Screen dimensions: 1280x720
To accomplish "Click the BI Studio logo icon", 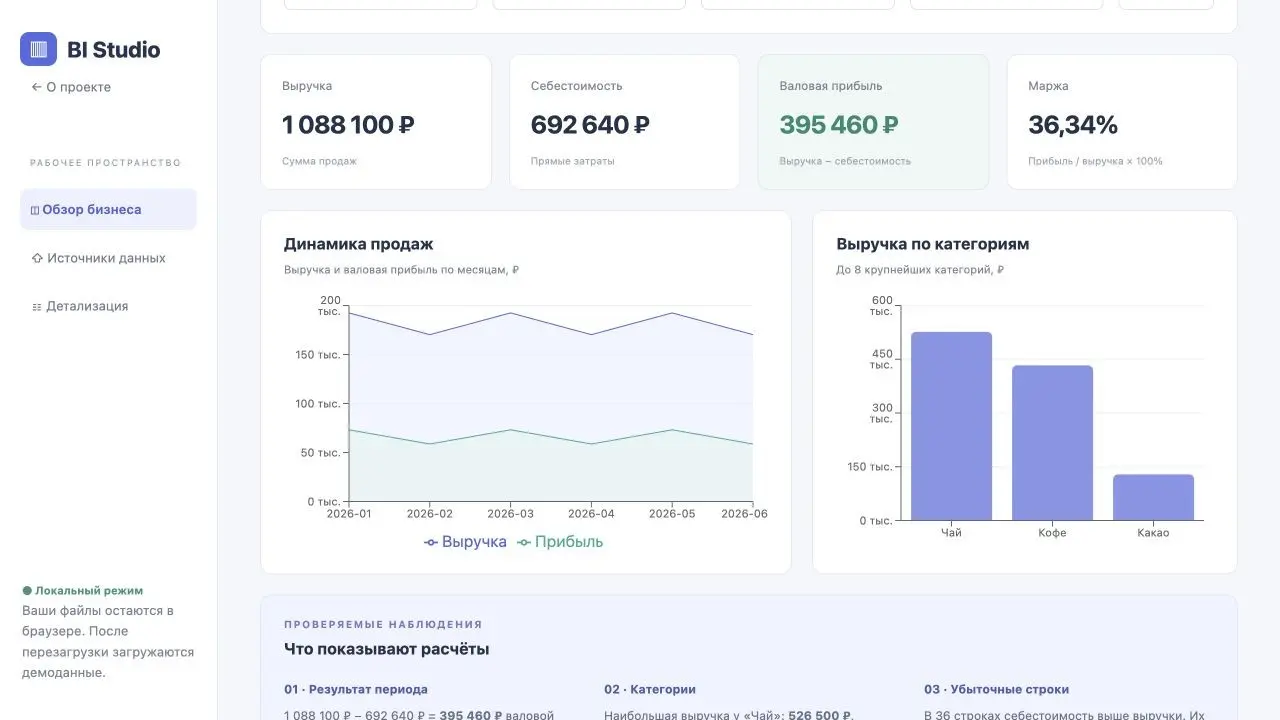I will coord(39,49).
